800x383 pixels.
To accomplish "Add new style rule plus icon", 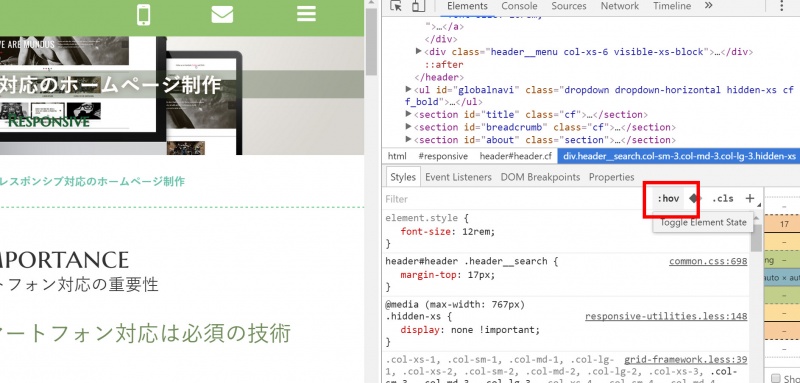I will click(749, 198).
